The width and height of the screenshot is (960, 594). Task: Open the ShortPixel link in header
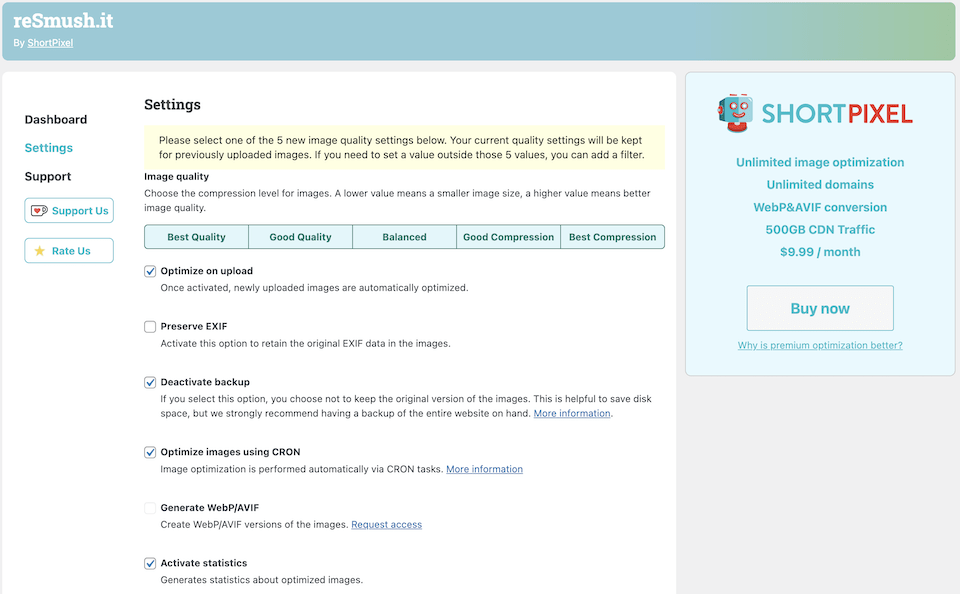[50, 43]
